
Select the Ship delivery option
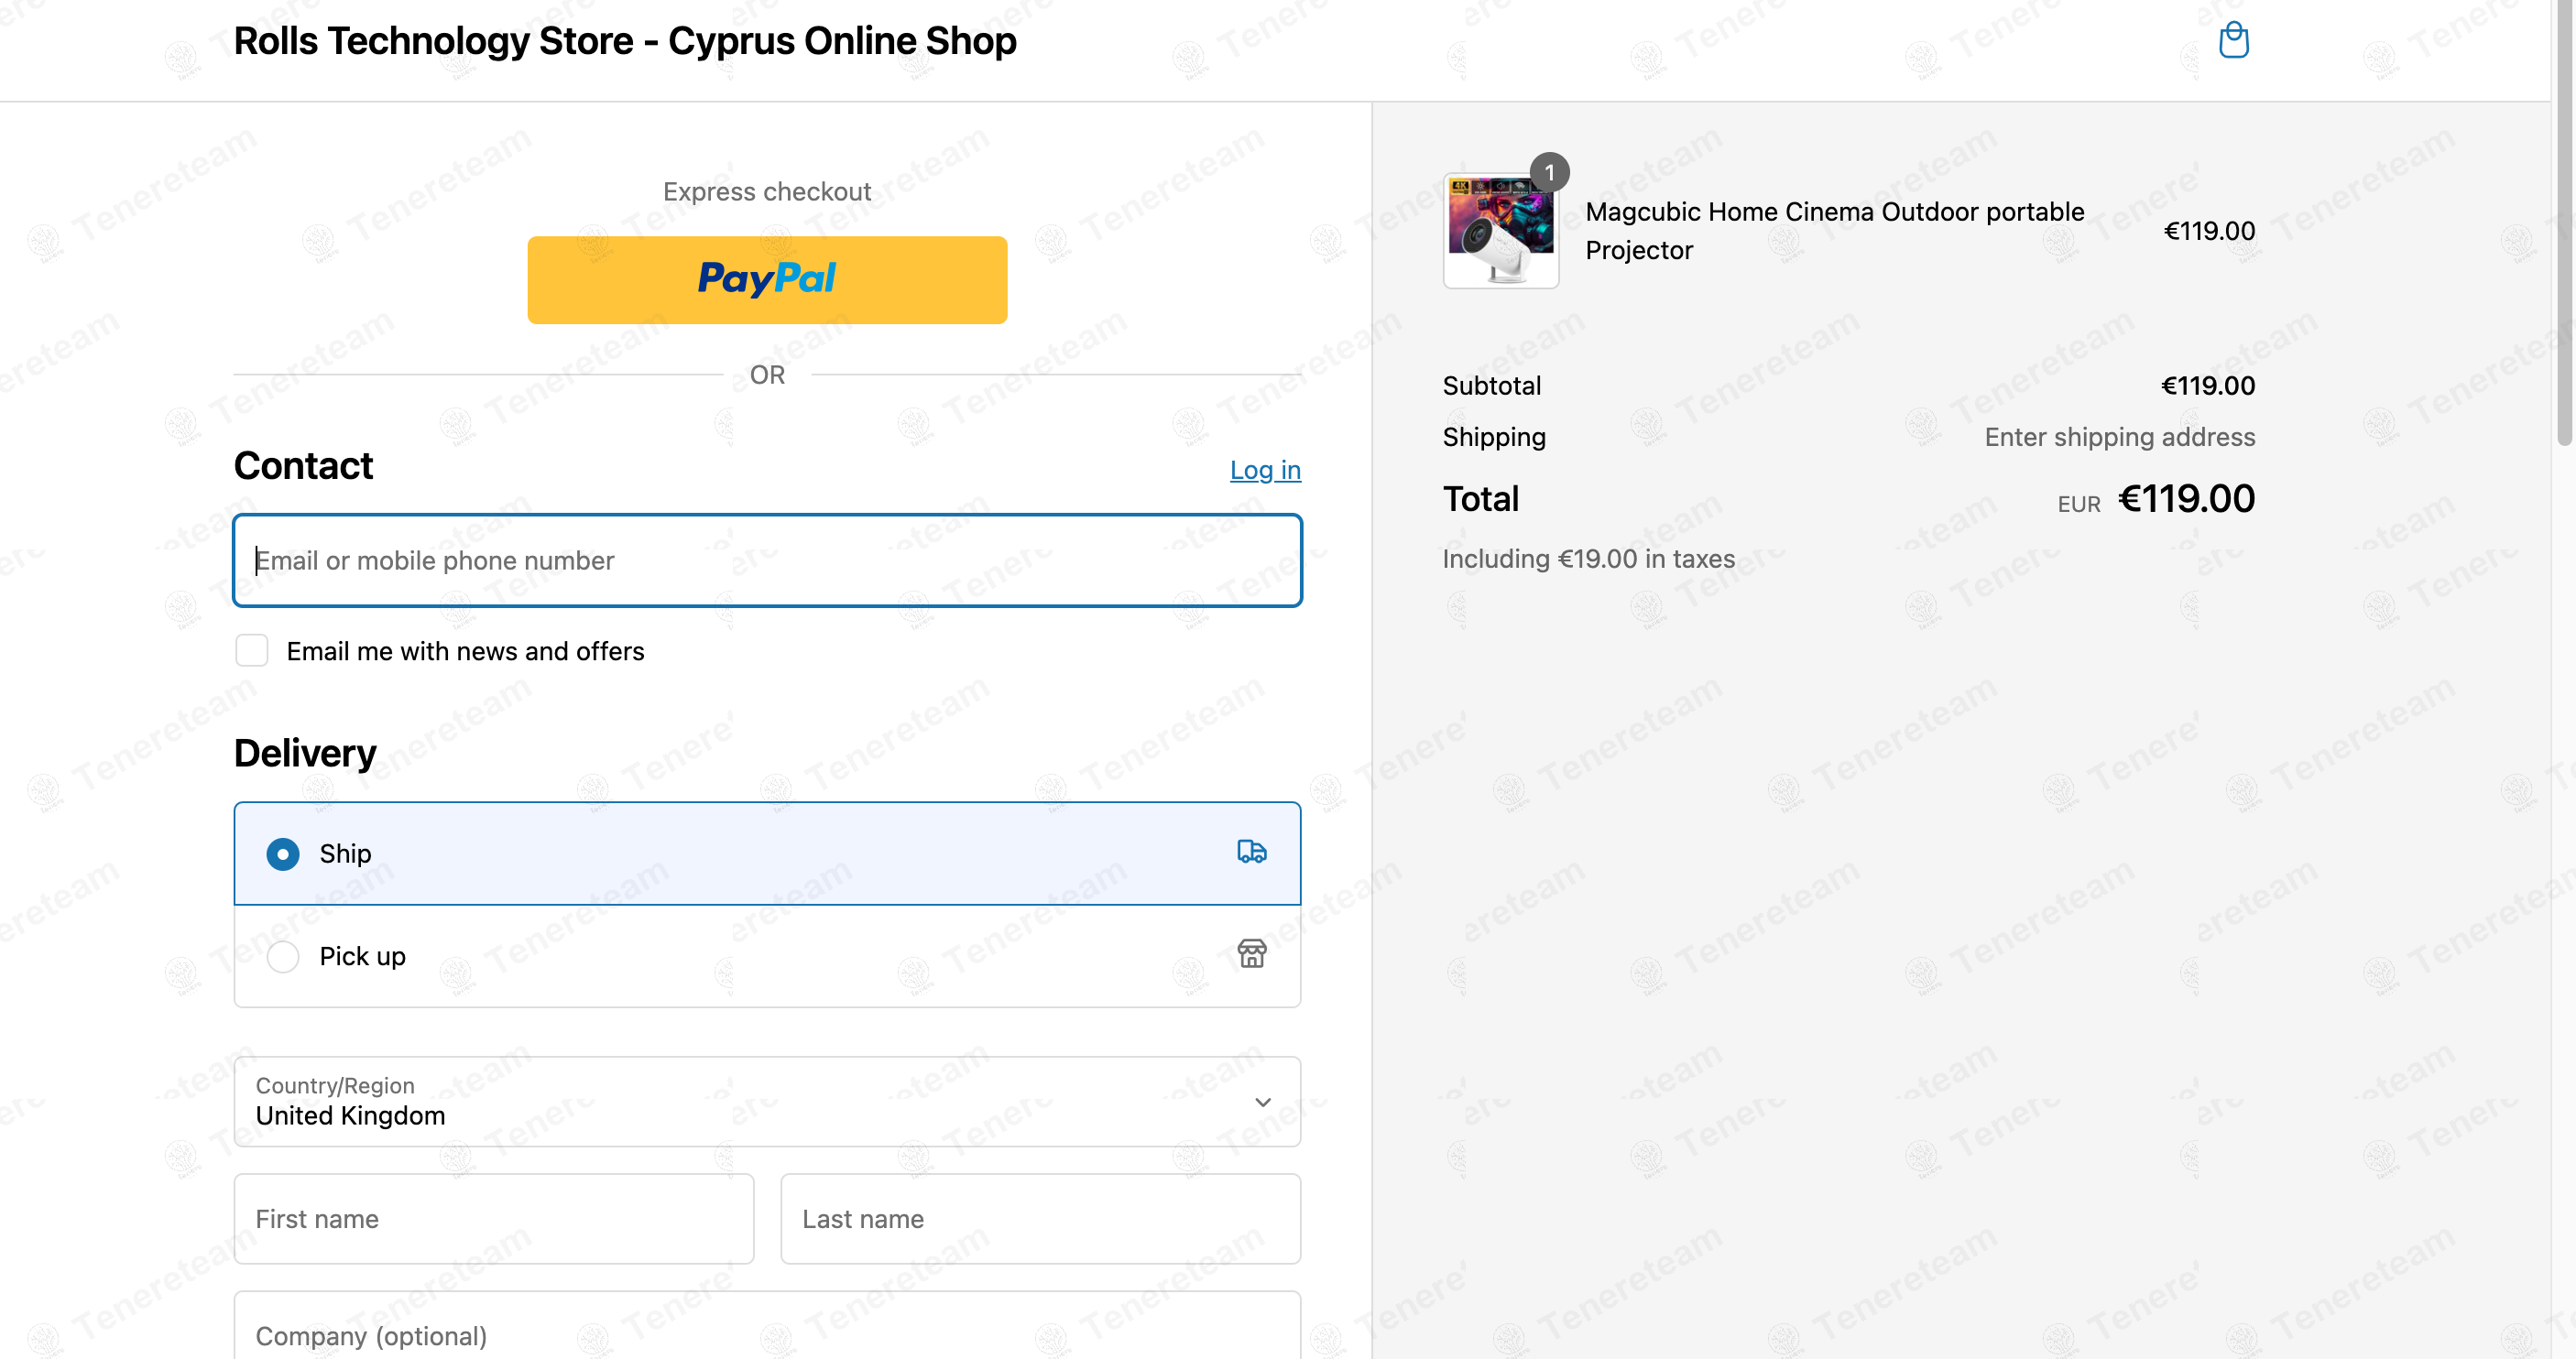pyautogui.click(x=767, y=853)
